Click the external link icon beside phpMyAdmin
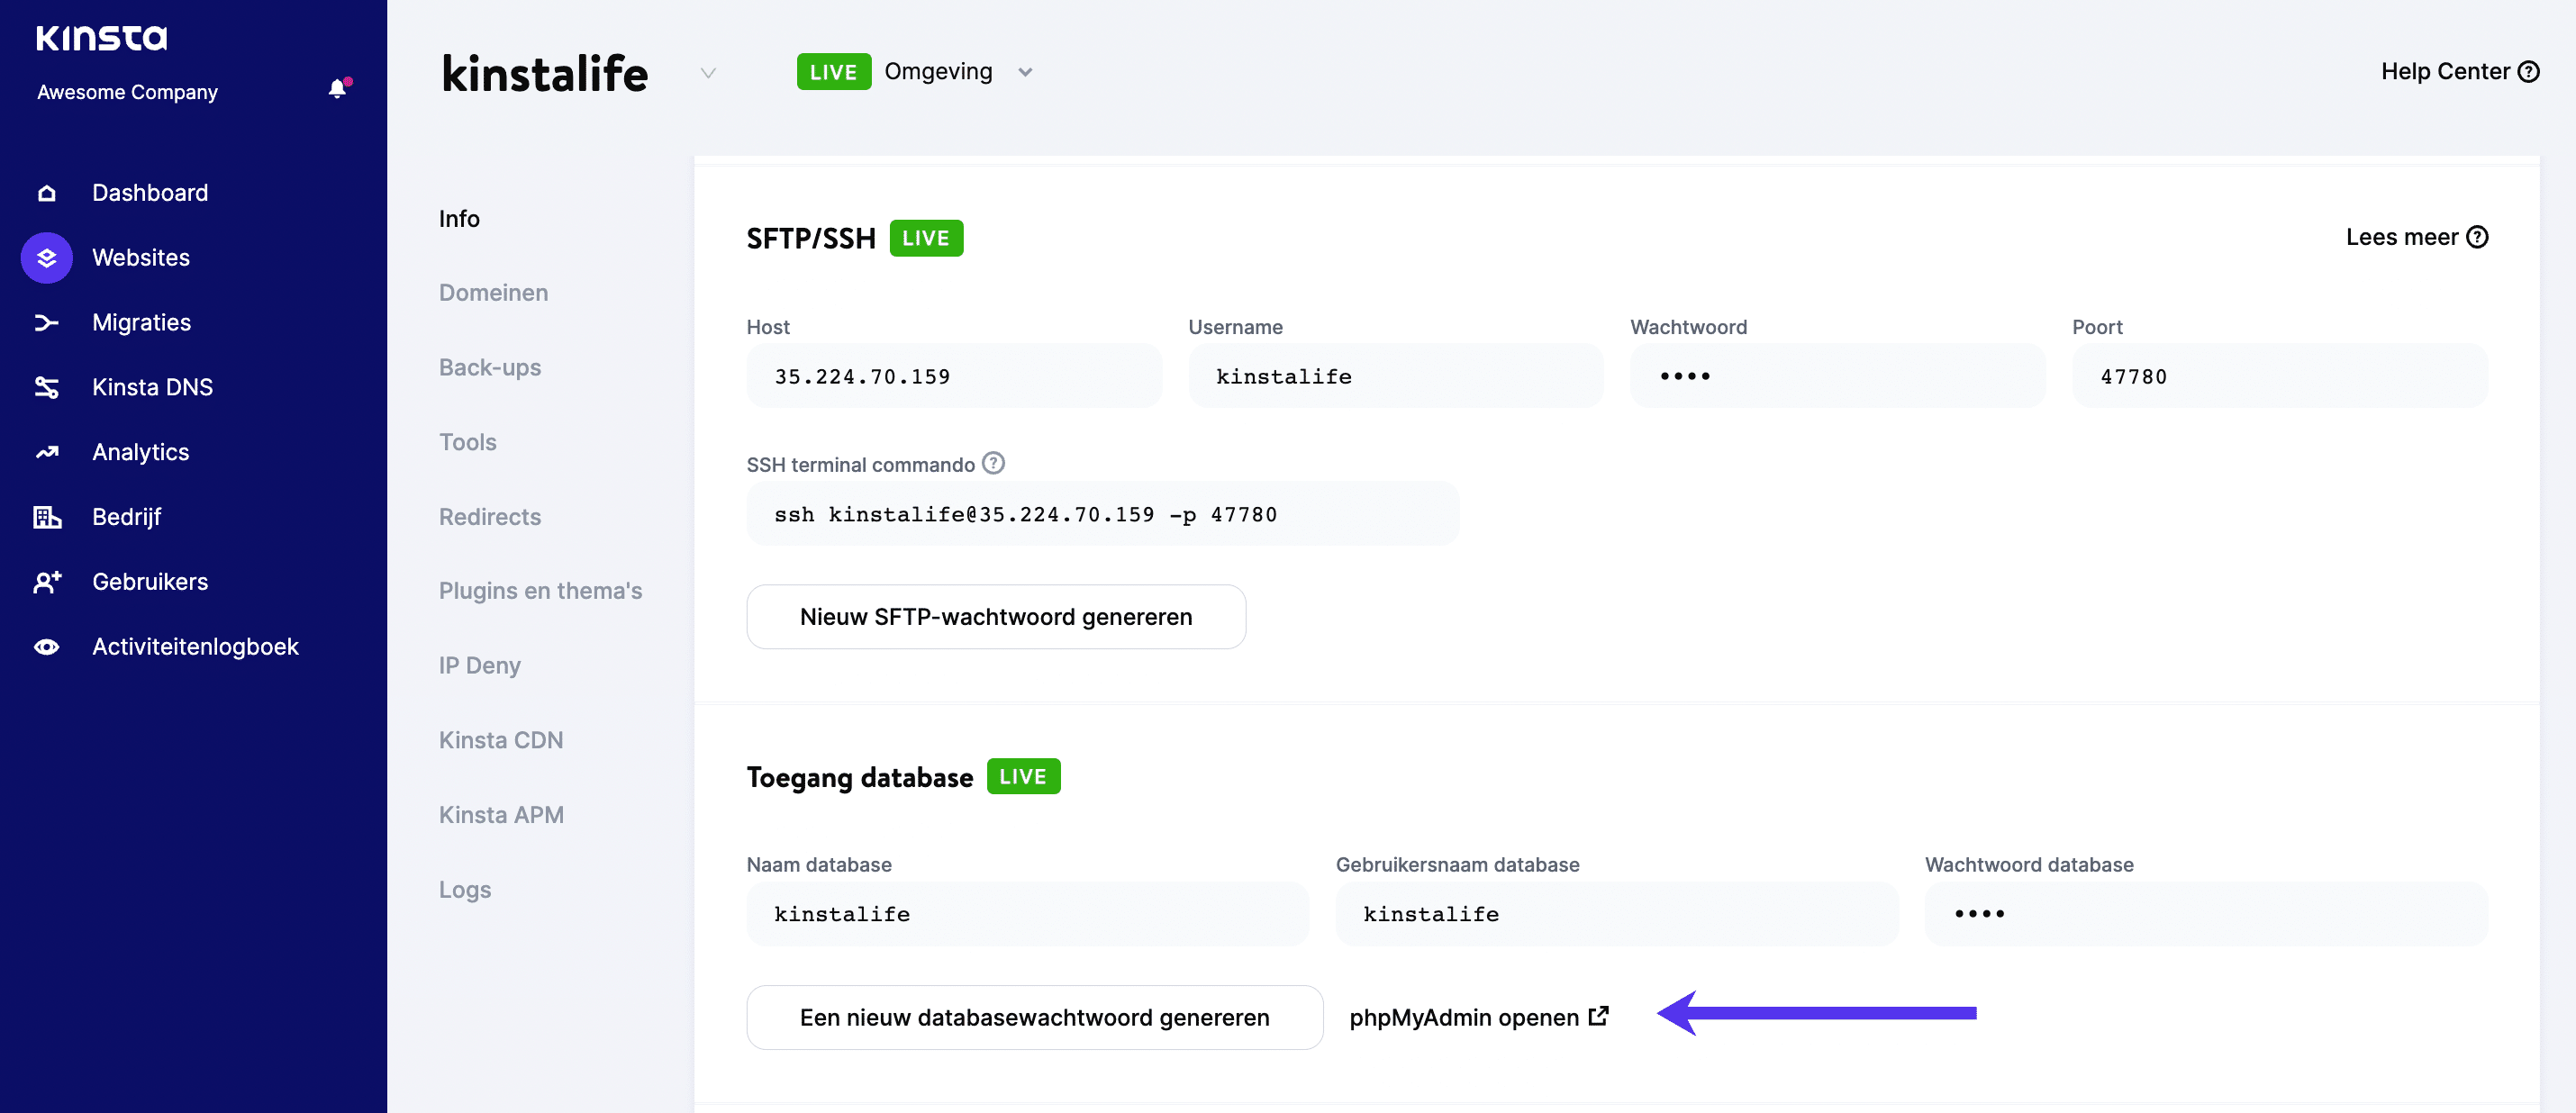This screenshot has width=2576, height=1113. (x=1599, y=1016)
